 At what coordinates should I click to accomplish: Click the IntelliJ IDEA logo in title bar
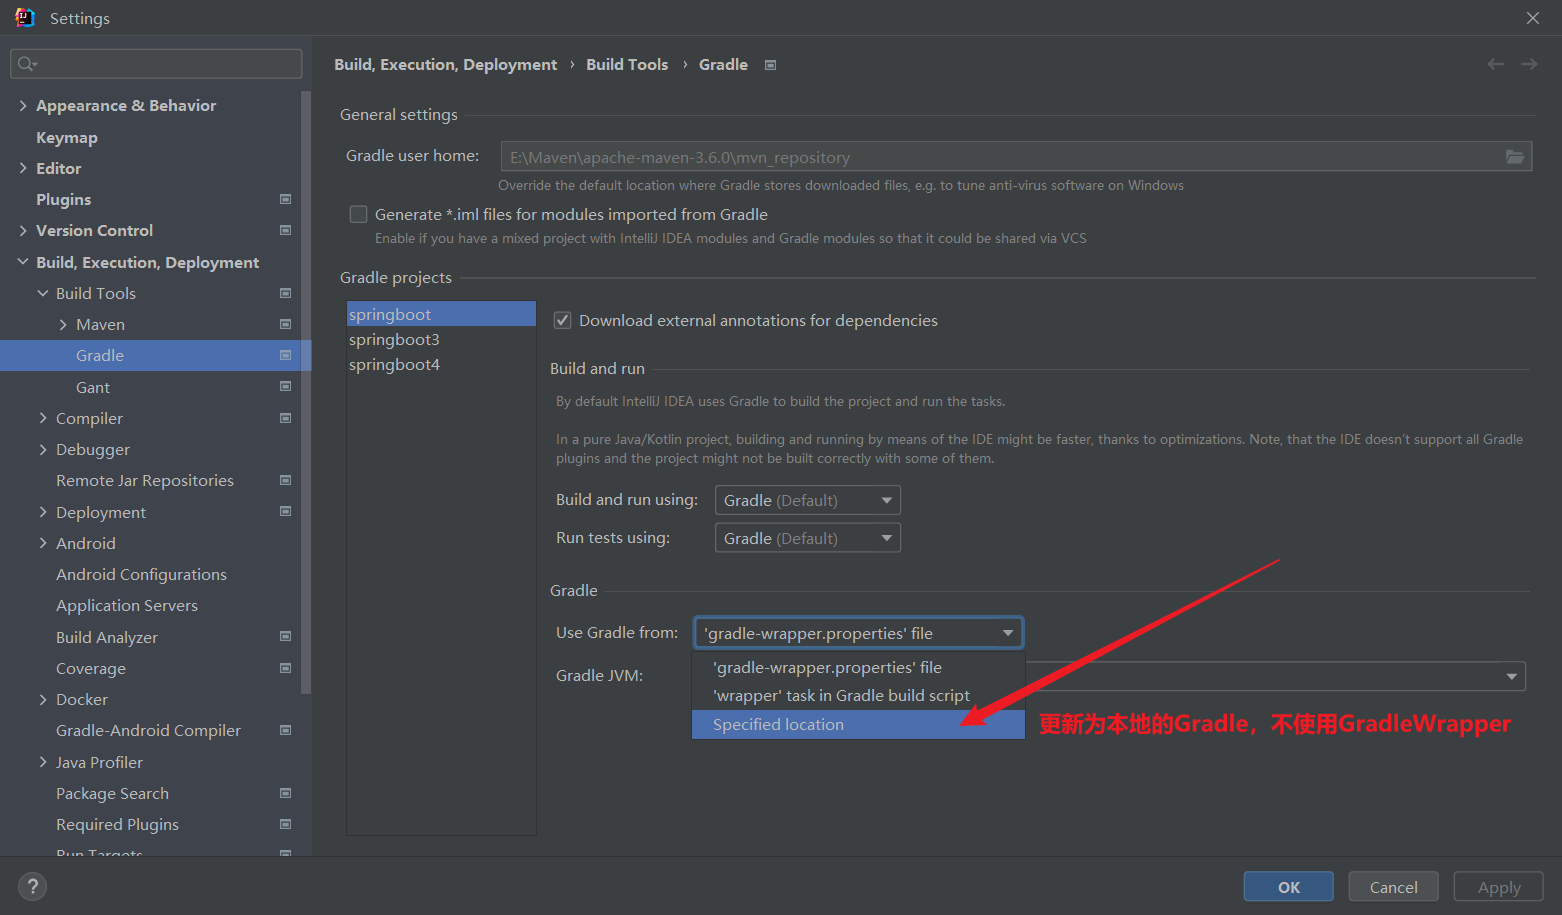(24, 18)
